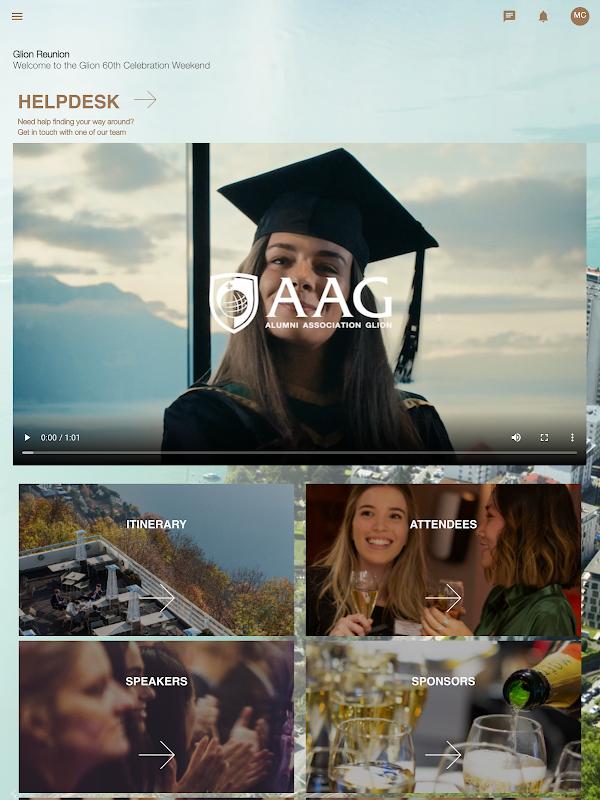This screenshot has height=800, width=600.
Task: Click 'Welcome to the Glion 60th Celebration Weekend'
Action: (111, 65)
